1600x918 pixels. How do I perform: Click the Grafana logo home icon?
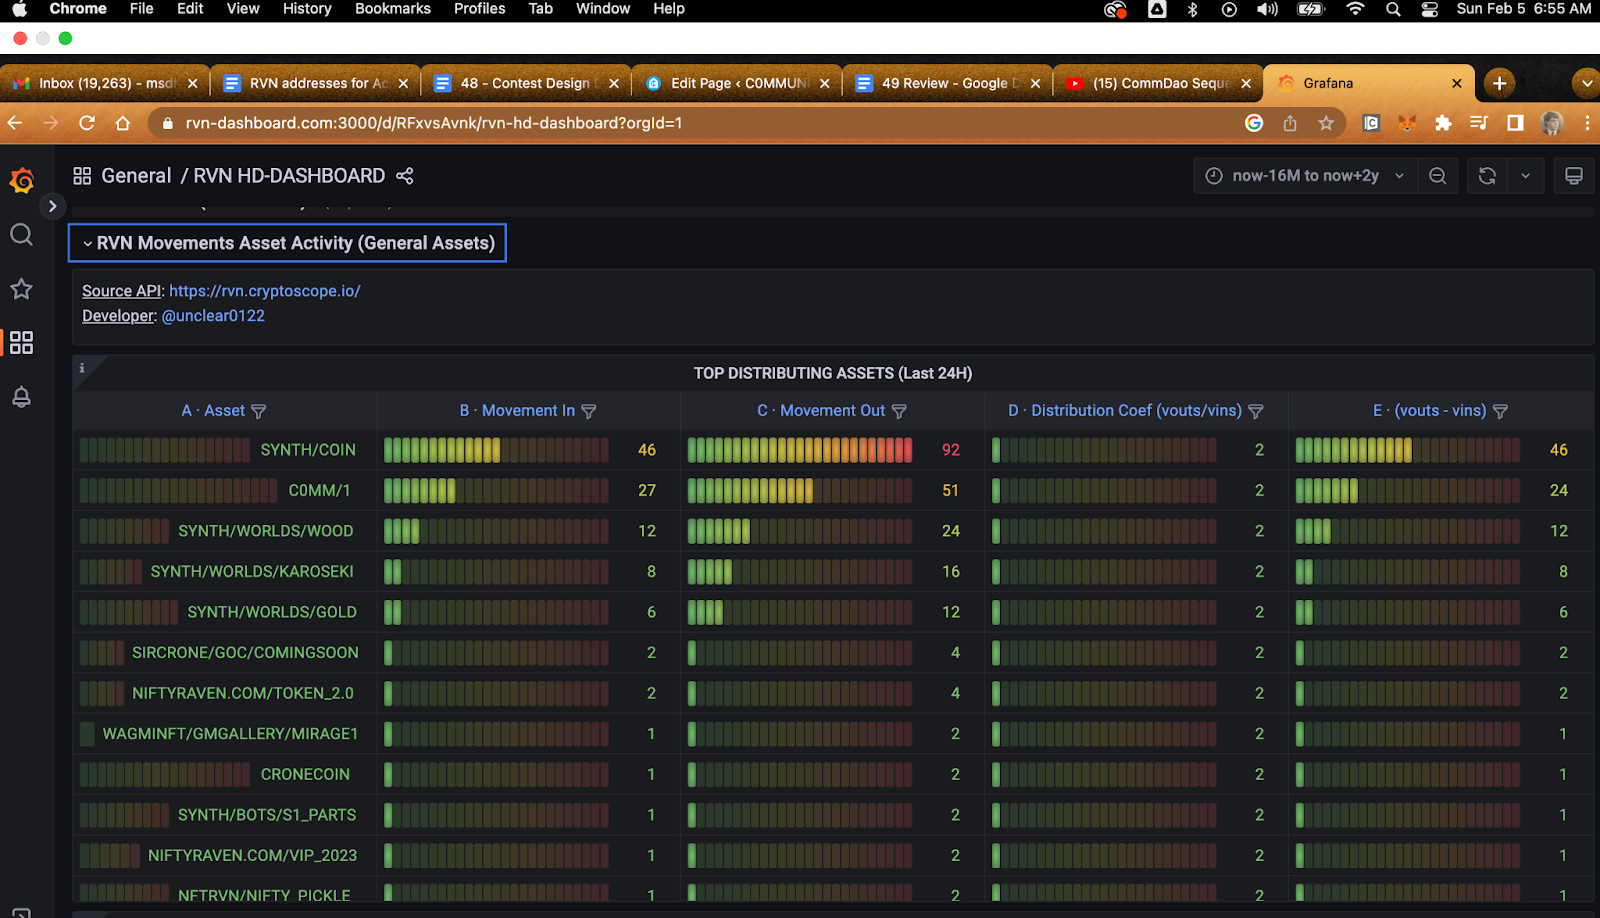[22, 180]
